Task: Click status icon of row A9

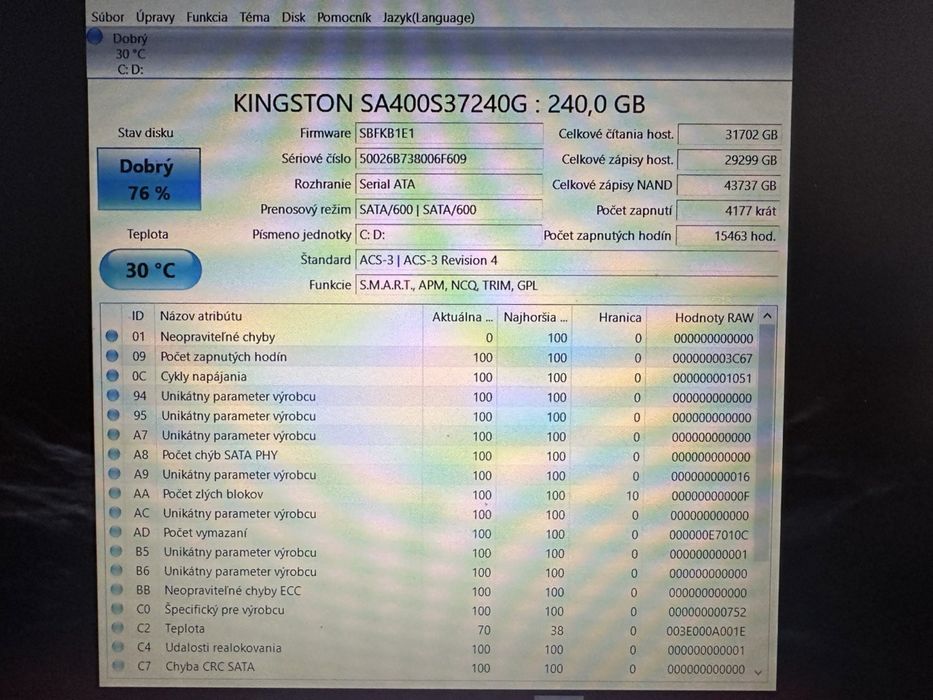Action: pyautogui.click(x=114, y=474)
